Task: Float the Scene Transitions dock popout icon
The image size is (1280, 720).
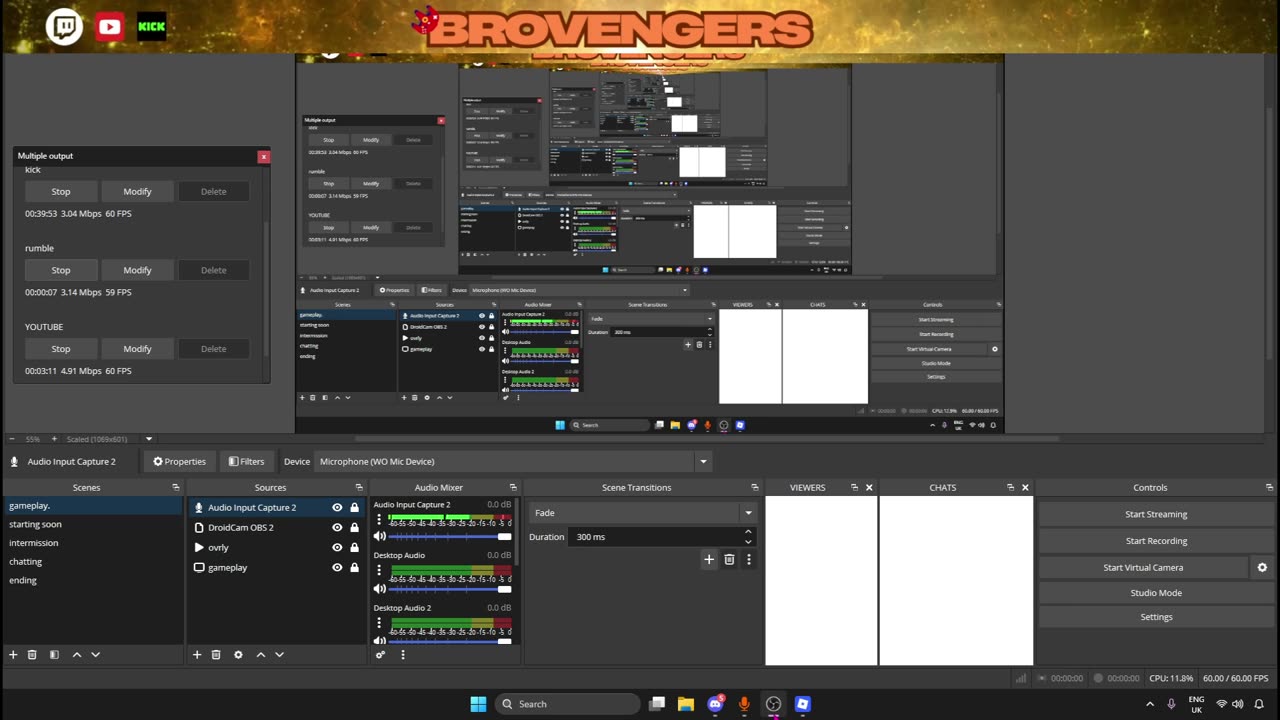Action: [x=755, y=488]
